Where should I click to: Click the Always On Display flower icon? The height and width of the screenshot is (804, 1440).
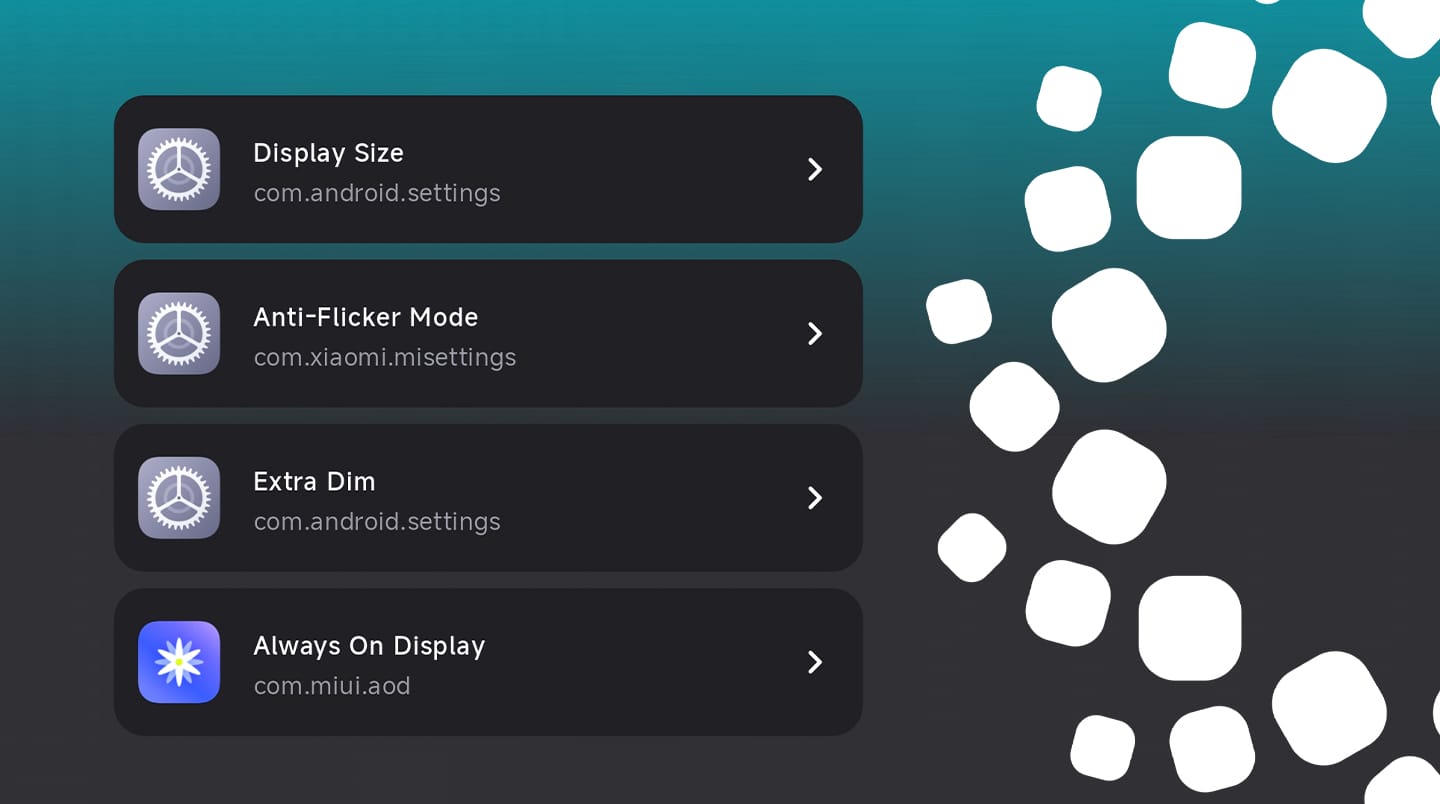point(179,662)
